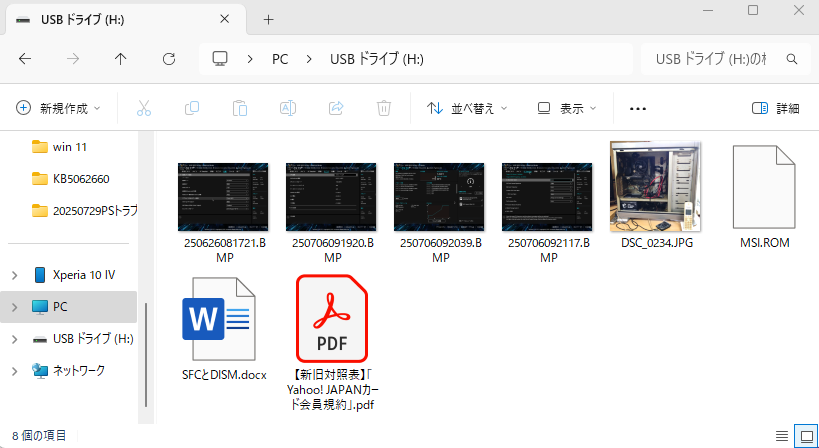Select thumbnail 250706092117.BMP
The image size is (819, 448).
coord(547,196)
